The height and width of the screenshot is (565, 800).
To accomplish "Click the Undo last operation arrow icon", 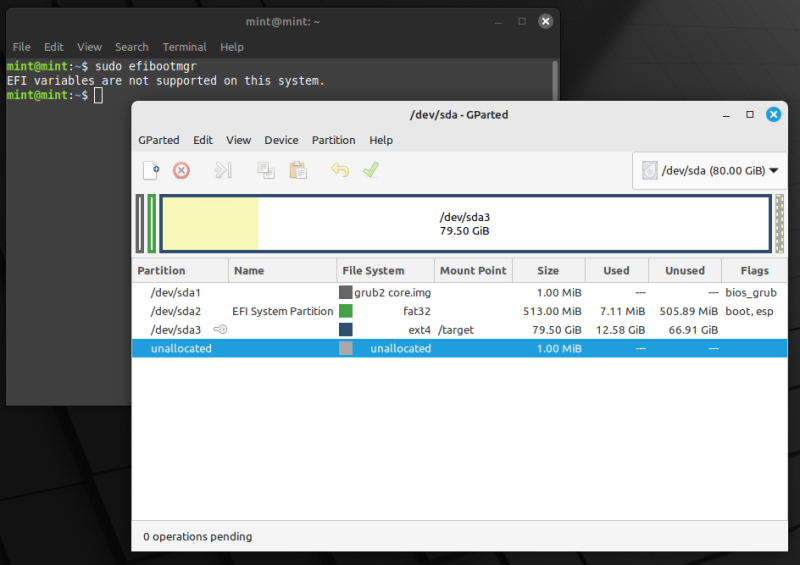I will point(340,170).
